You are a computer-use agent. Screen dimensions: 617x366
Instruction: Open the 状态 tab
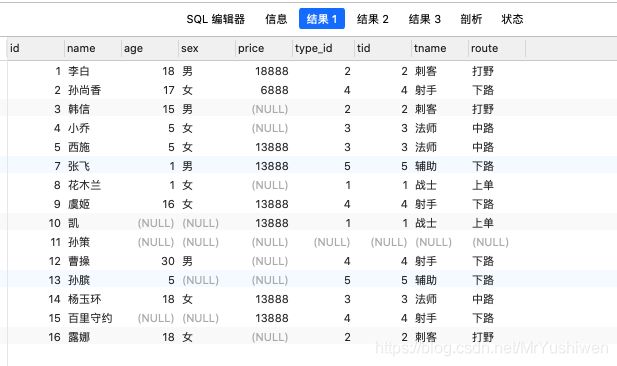pos(512,19)
